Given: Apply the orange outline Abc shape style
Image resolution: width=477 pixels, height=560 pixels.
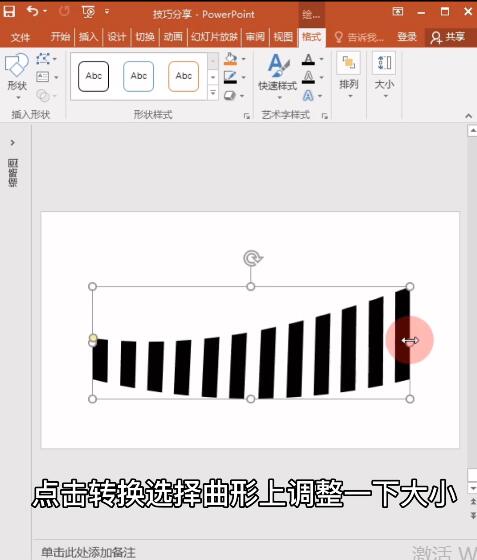Looking at the screenshot, I should 184,76.
